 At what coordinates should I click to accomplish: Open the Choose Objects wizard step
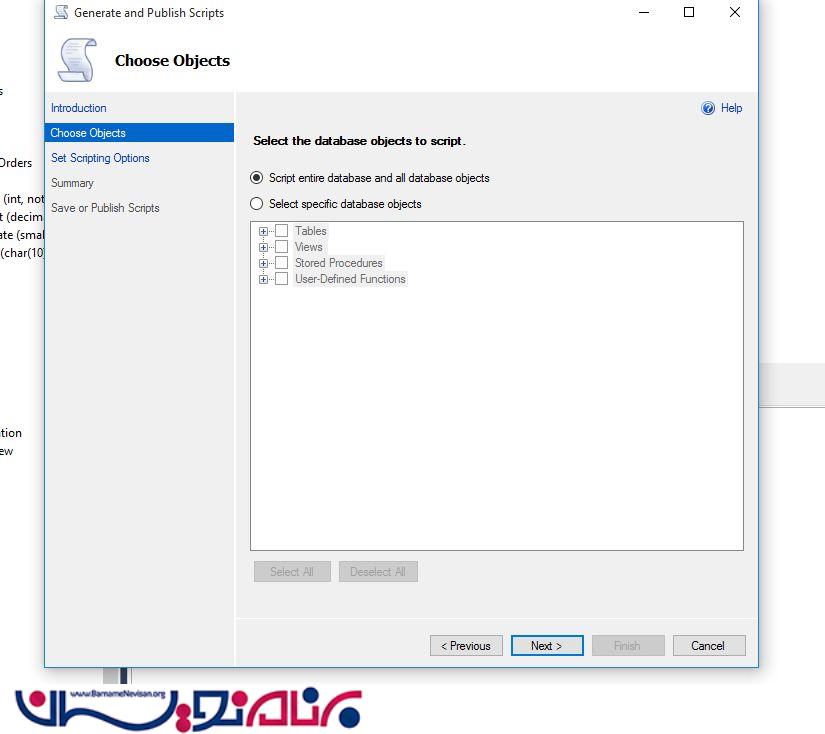(x=139, y=133)
